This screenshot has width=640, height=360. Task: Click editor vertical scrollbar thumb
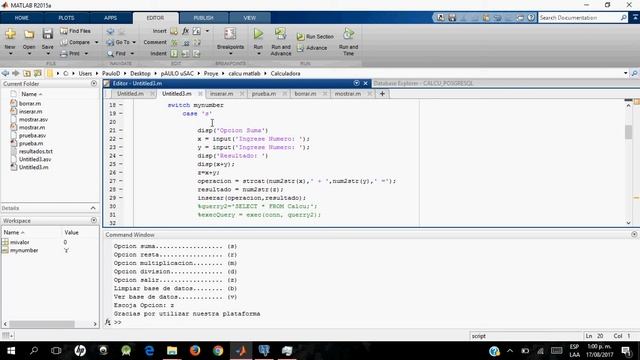(x=628, y=132)
